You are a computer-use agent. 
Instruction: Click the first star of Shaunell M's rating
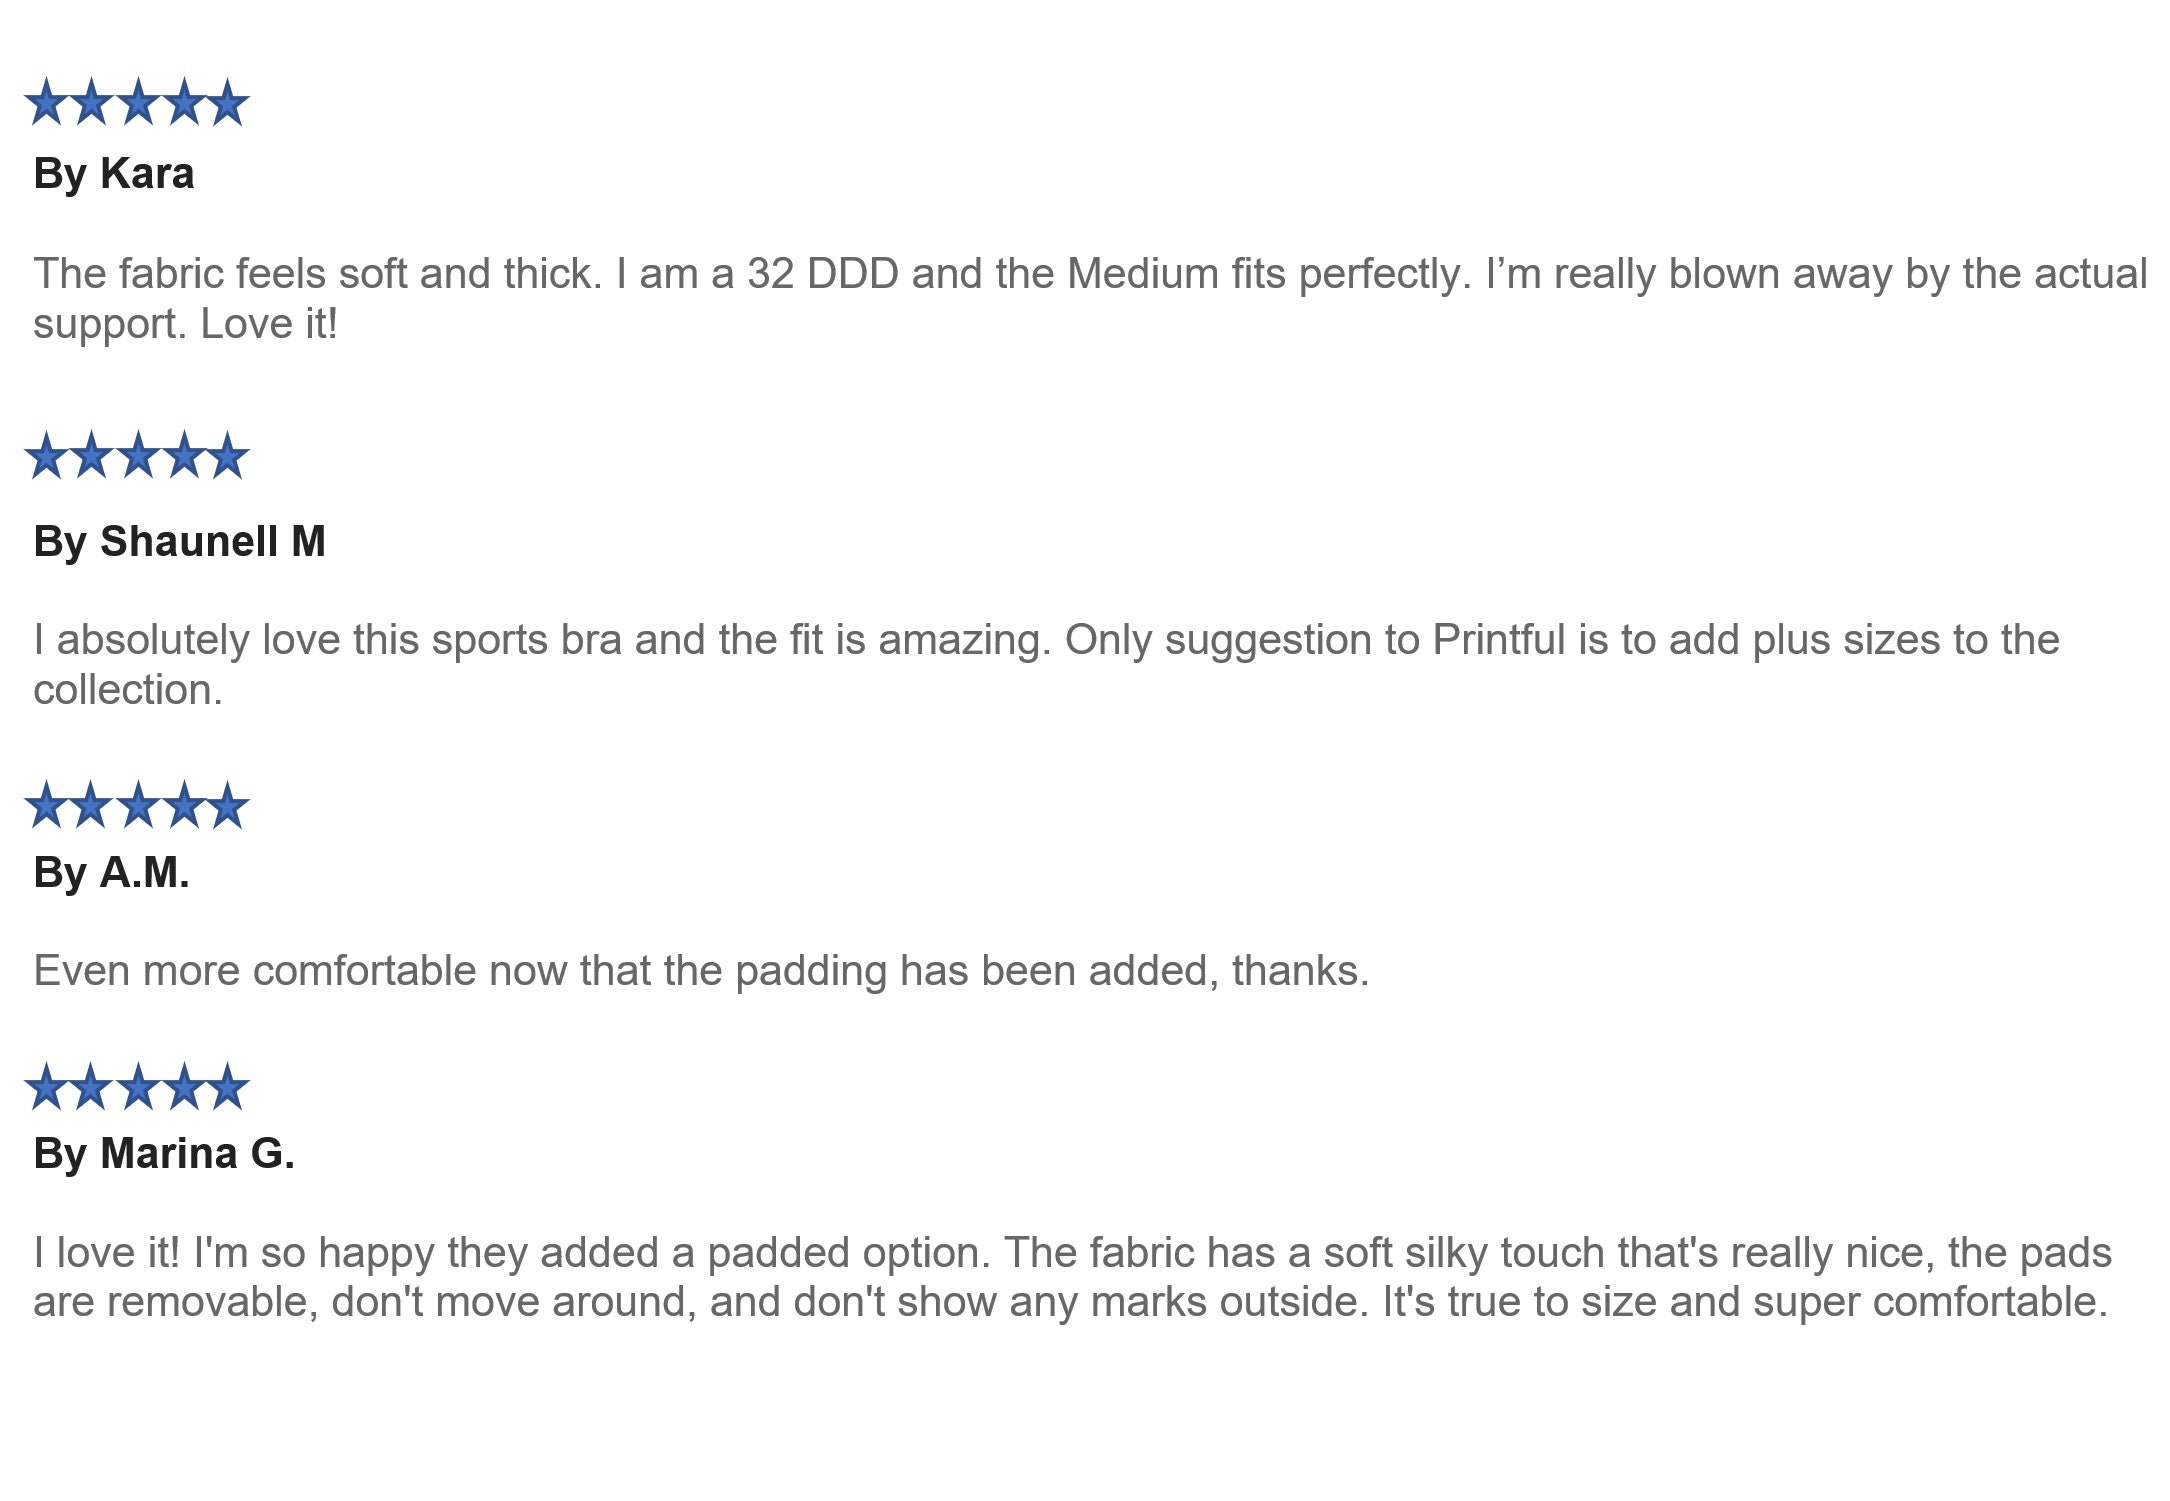45,456
